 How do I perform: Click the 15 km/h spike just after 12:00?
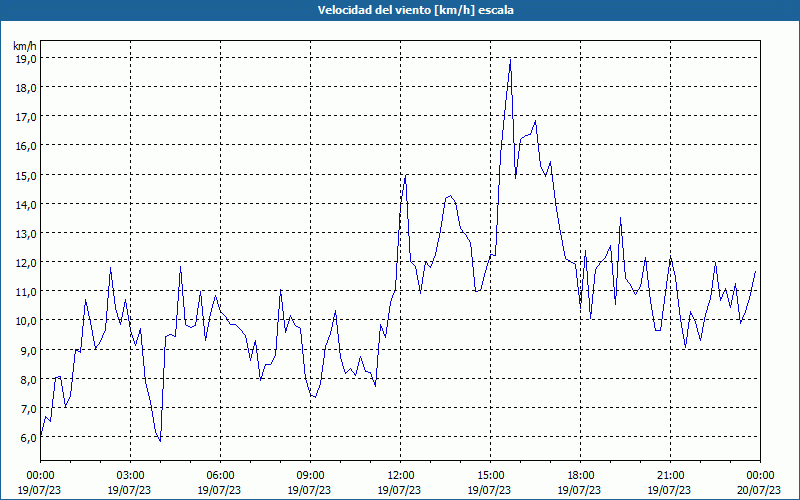[406, 176]
